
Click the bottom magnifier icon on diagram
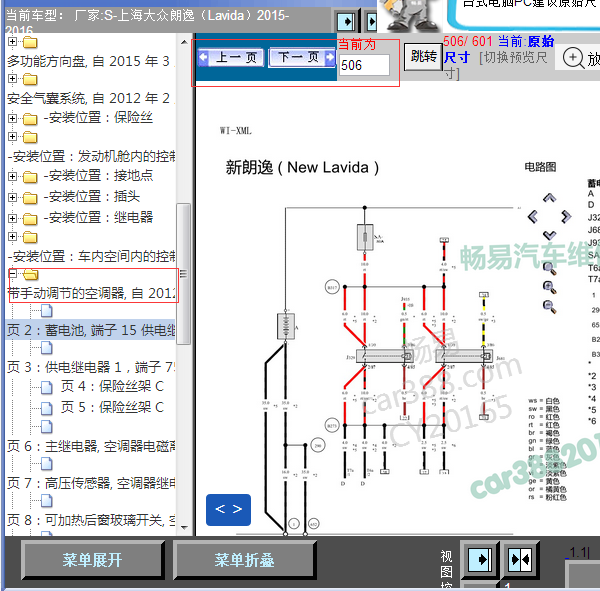pos(549,306)
